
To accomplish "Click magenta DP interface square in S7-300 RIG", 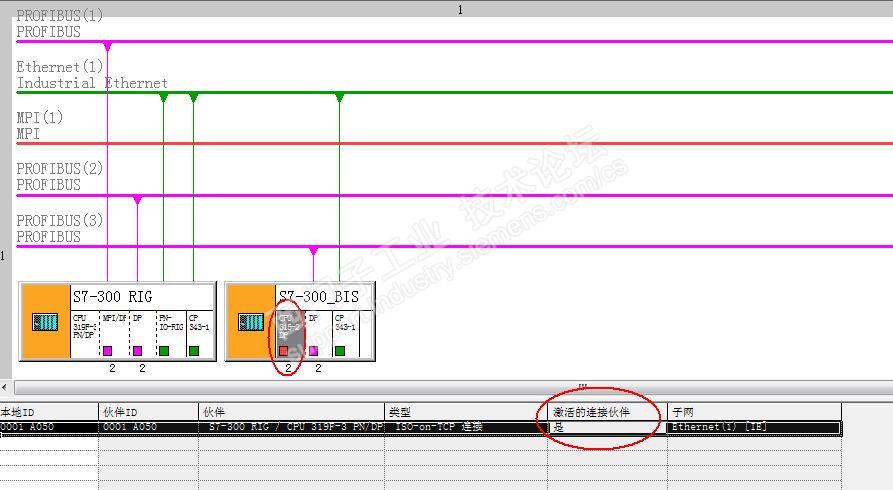I will [137, 351].
